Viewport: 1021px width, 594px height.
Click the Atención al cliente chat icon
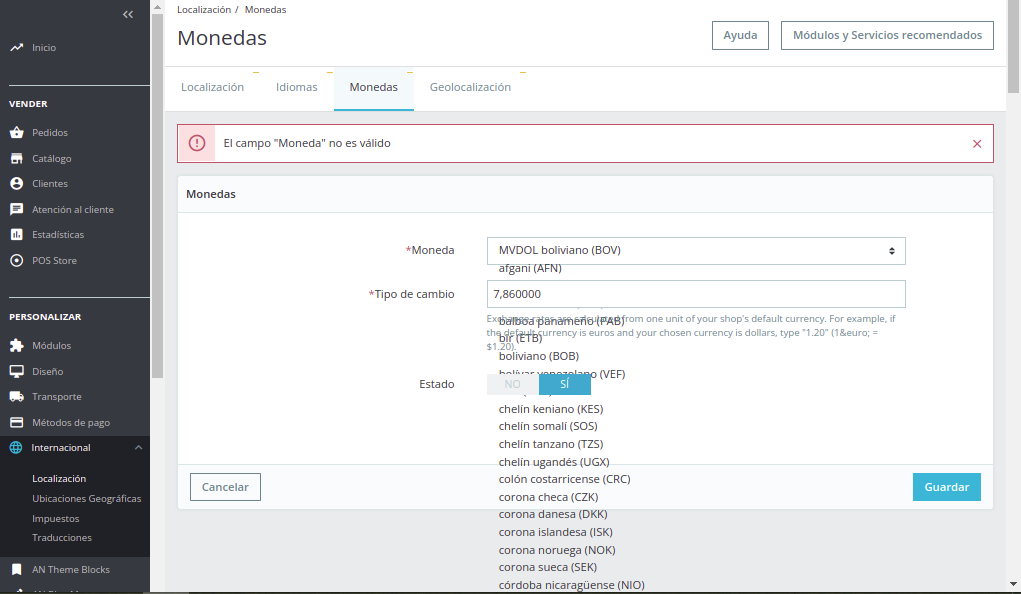click(x=16, y=209)
